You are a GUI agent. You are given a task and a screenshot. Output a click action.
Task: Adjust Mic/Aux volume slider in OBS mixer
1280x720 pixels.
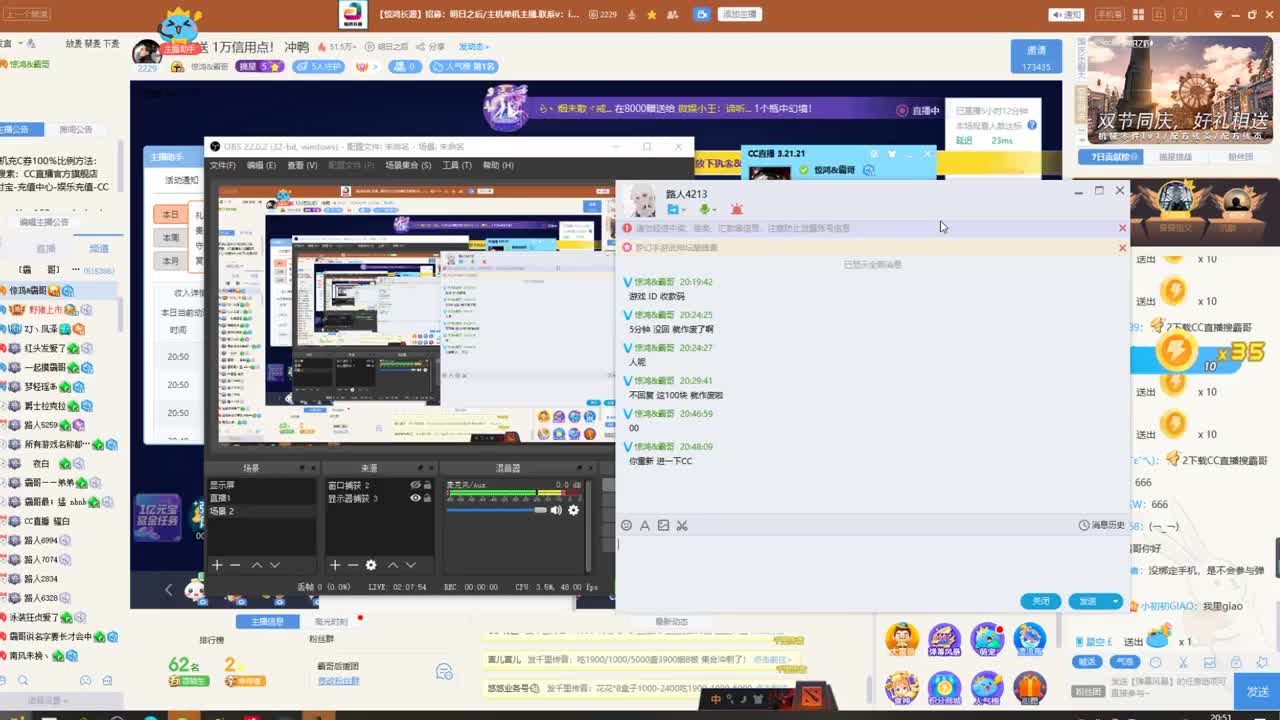coord(496,510)
